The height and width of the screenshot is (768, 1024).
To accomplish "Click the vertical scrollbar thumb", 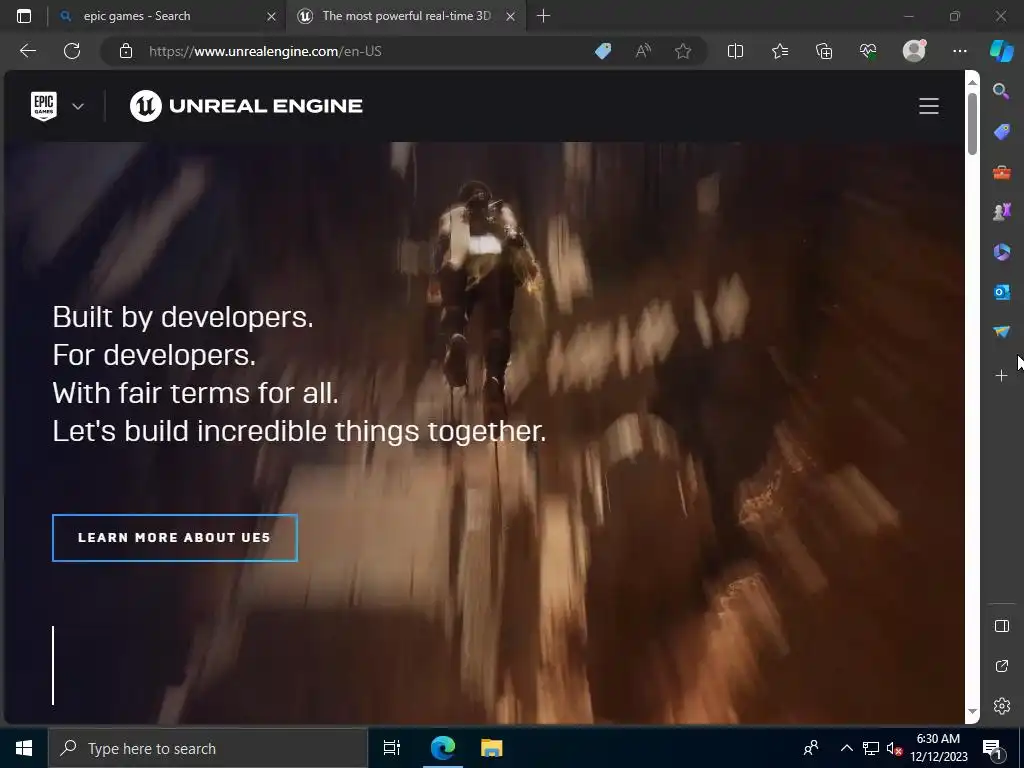I will point(972,124).
